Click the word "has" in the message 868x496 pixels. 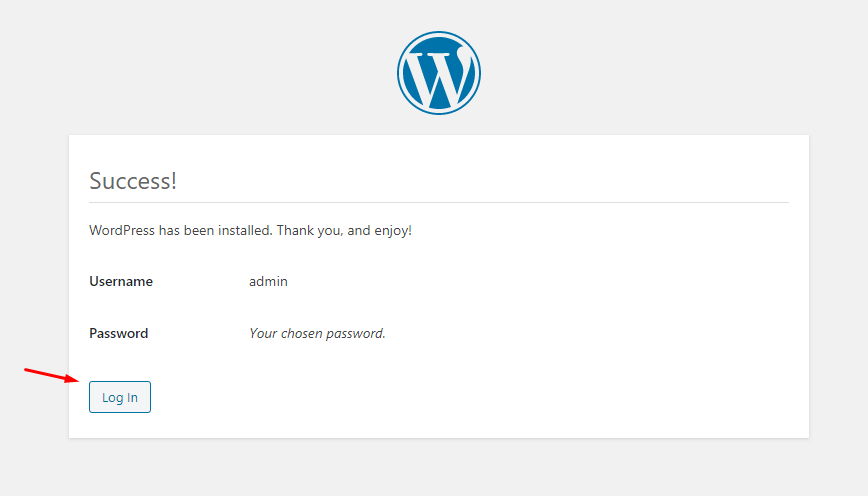[170, 230]
